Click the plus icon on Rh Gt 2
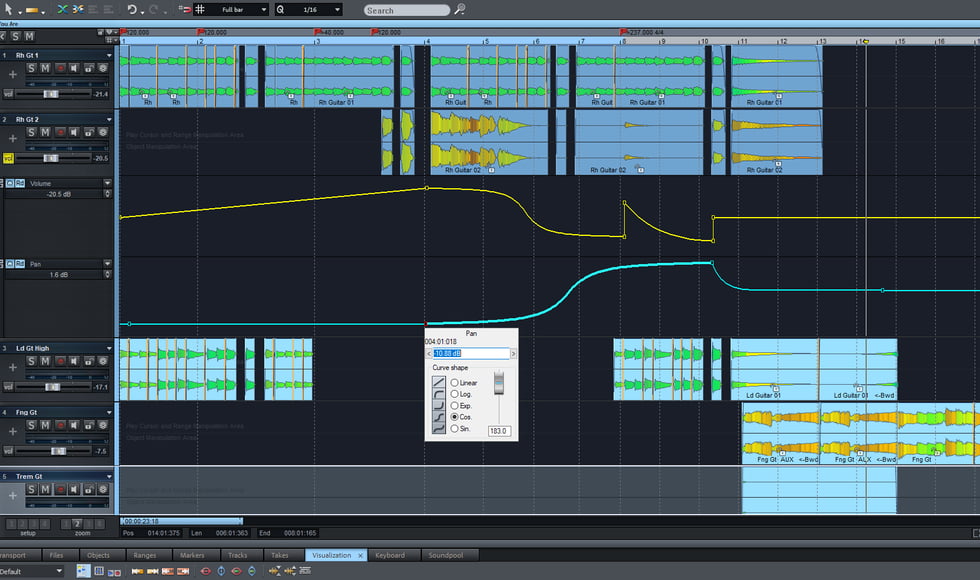The height and width of the screenshot is (580, 980). tap(12, 138)
